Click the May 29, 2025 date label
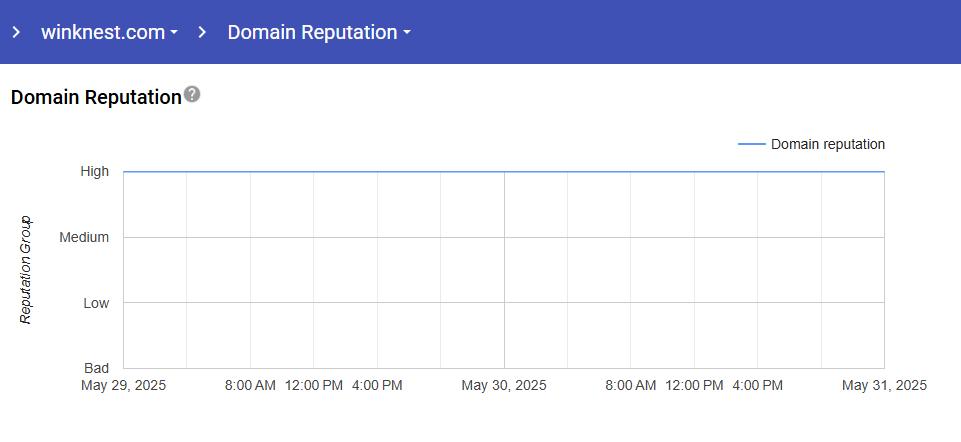The image size is (961, 442). click(x=124, y=385)
